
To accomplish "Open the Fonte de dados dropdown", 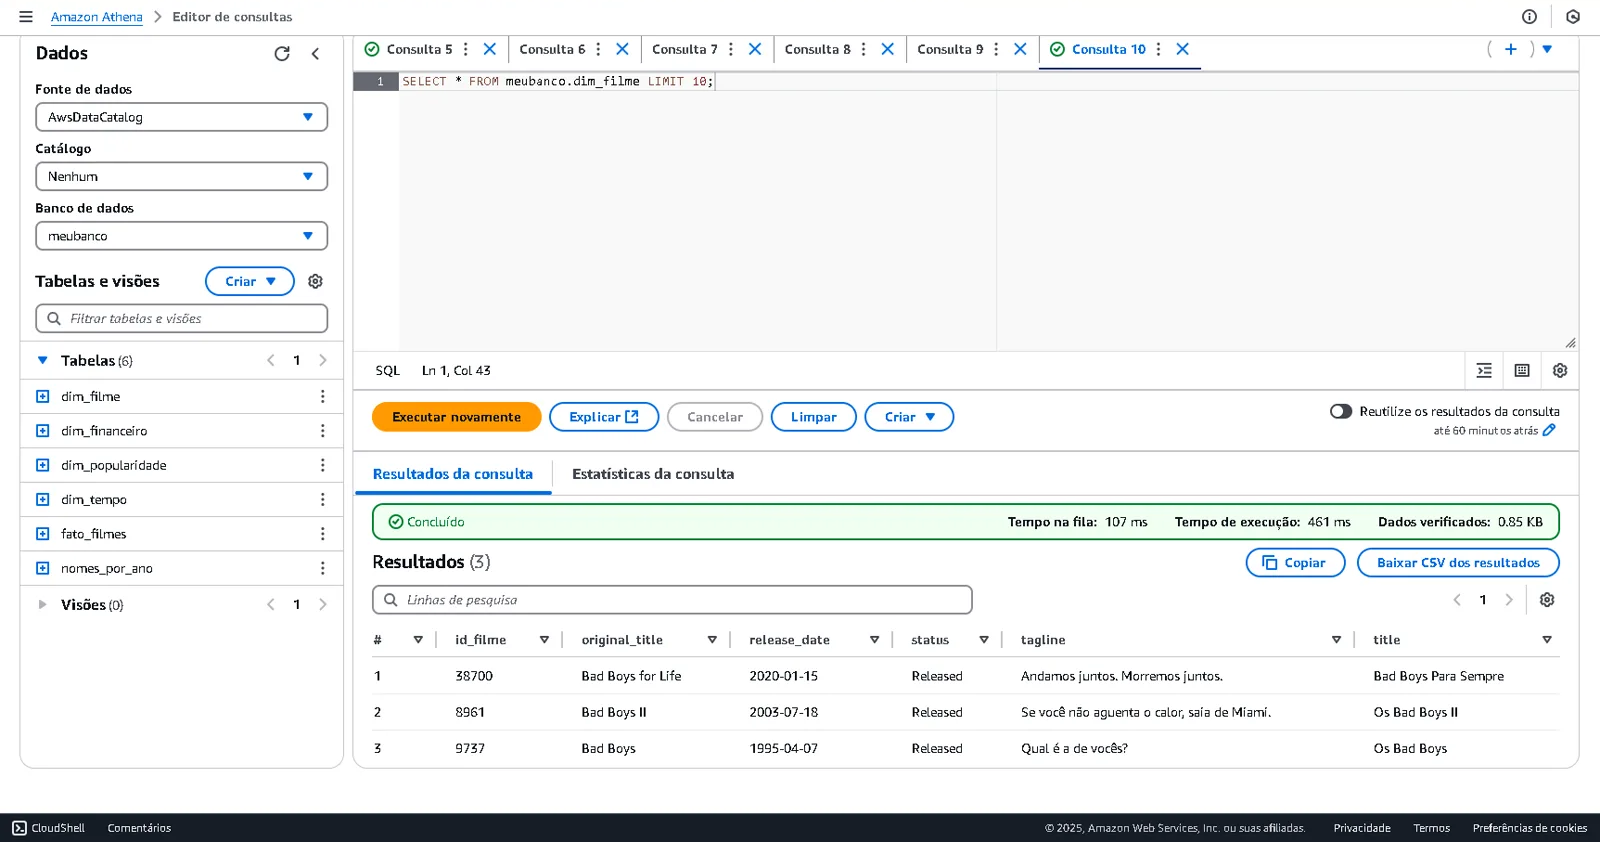I will click(x=181, y=117).
